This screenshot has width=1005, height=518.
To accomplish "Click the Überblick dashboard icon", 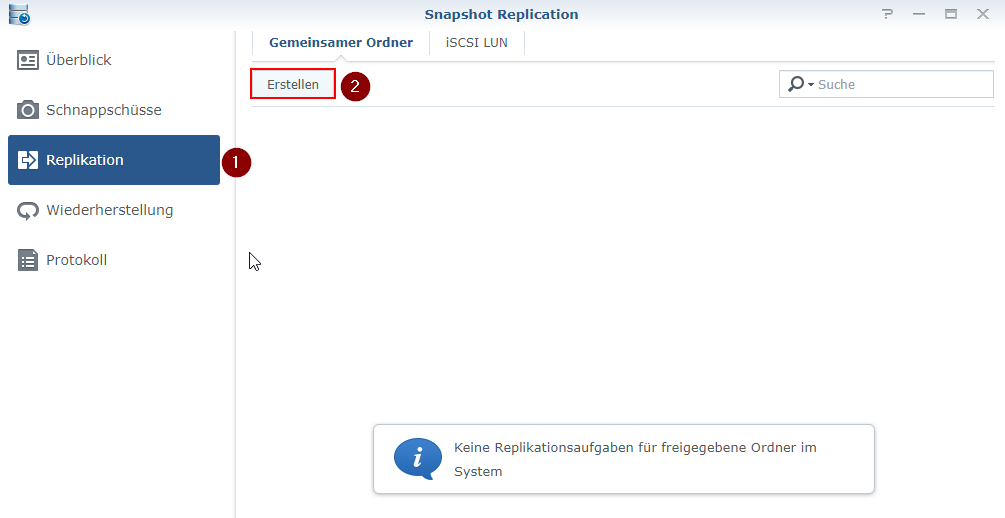I will 28,60.
